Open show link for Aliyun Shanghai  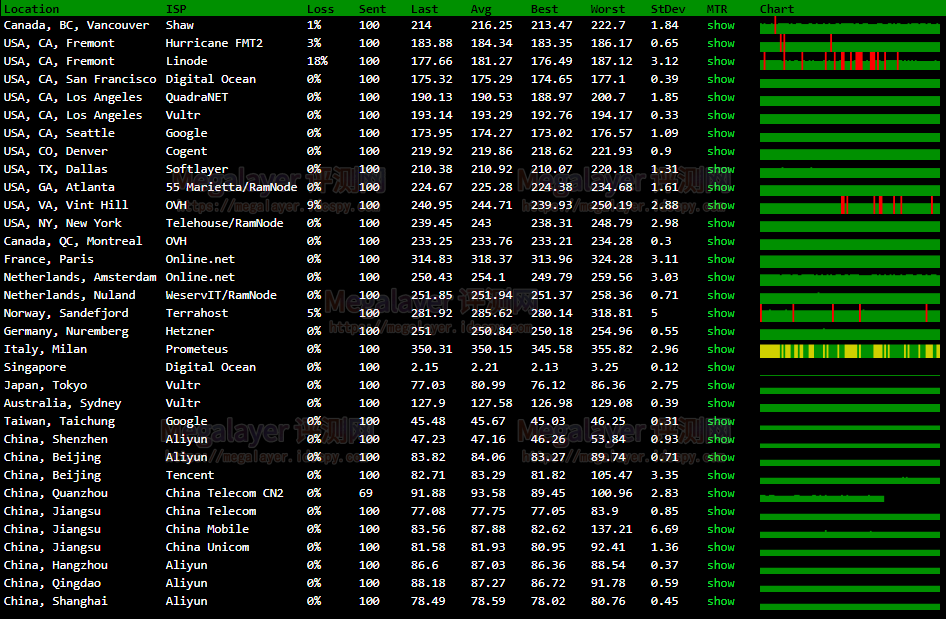(721, 602)
